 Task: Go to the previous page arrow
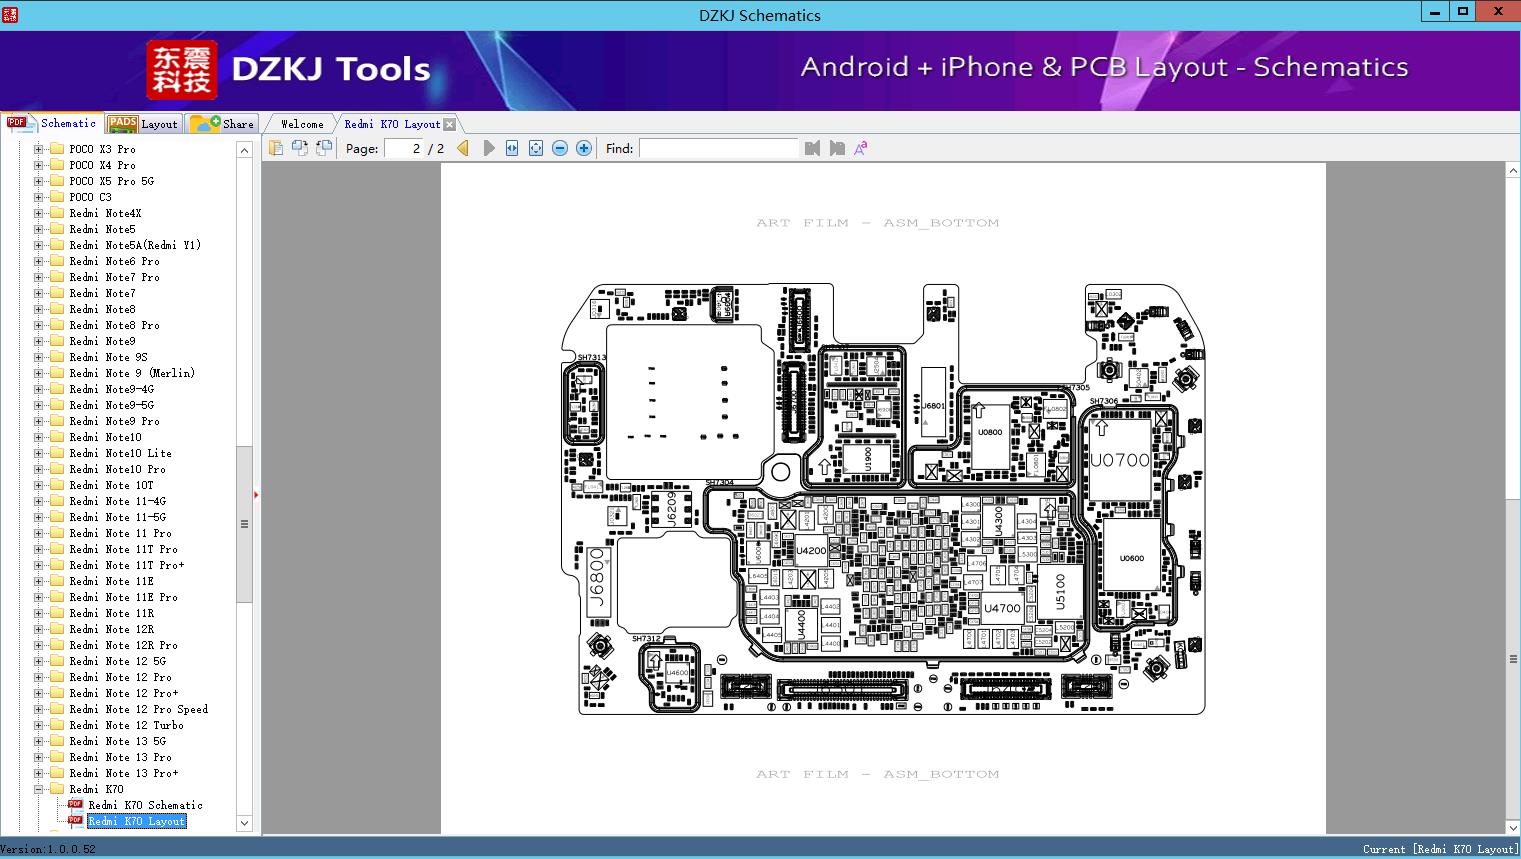point(463,148)
